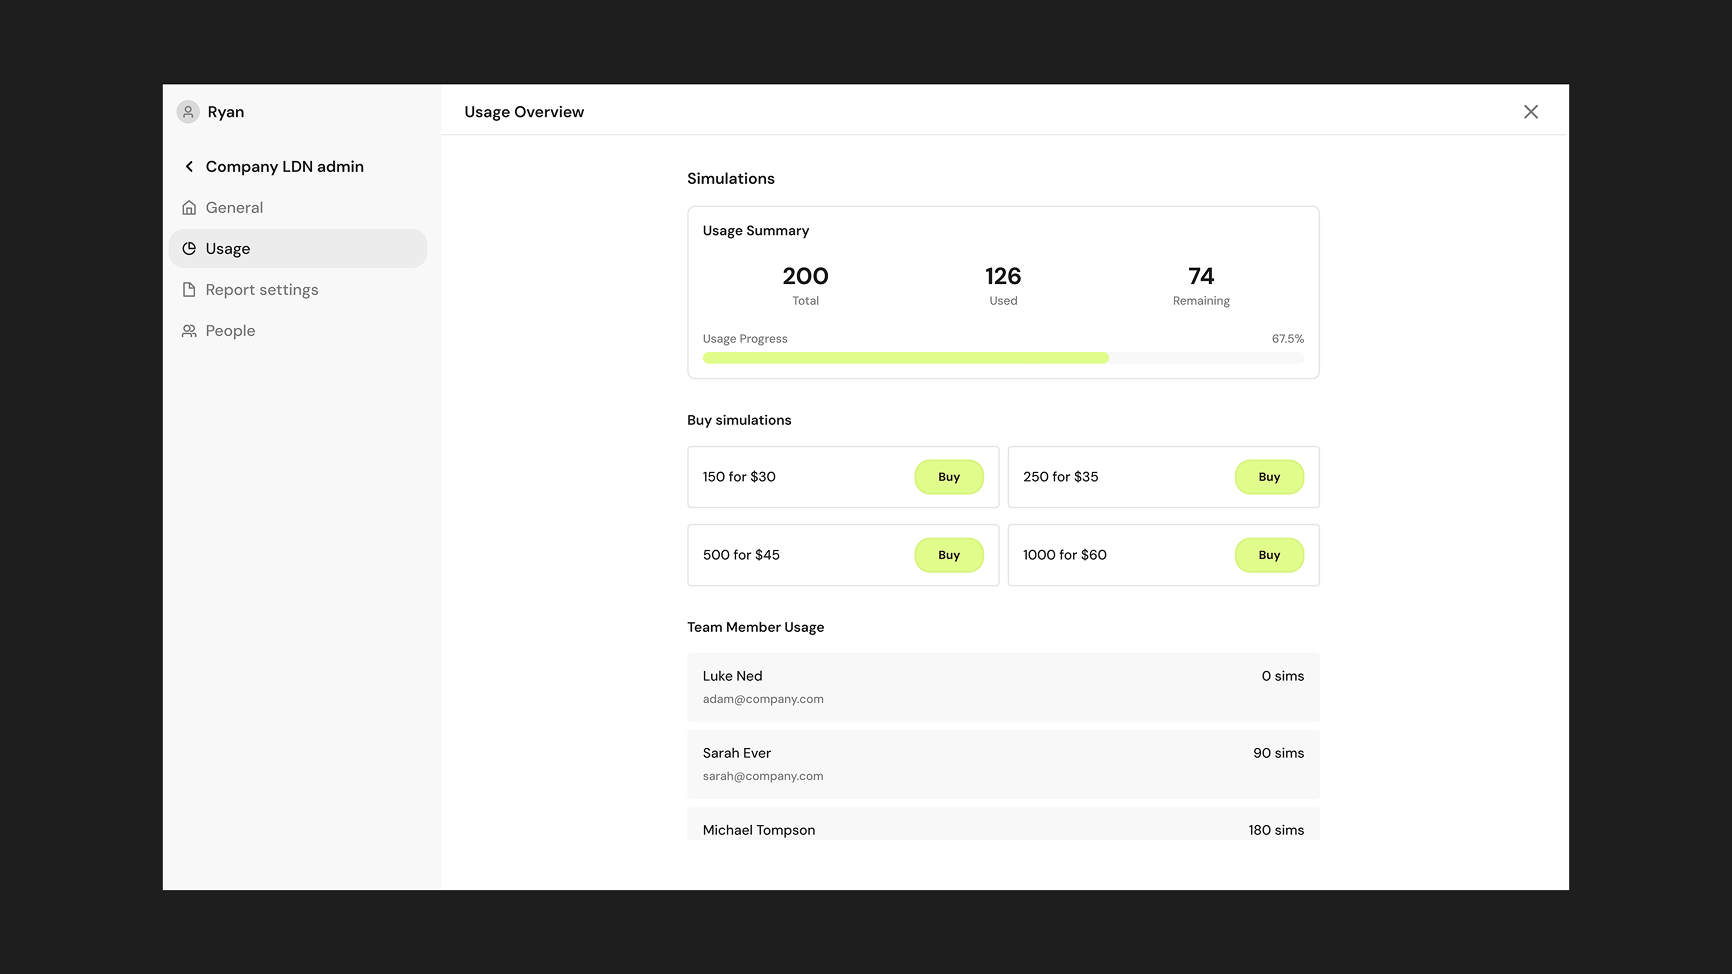This screenshot has height=974, width=1732.
Task: Select the Sarah Ever member row
Action: (x=1003, y=764)
